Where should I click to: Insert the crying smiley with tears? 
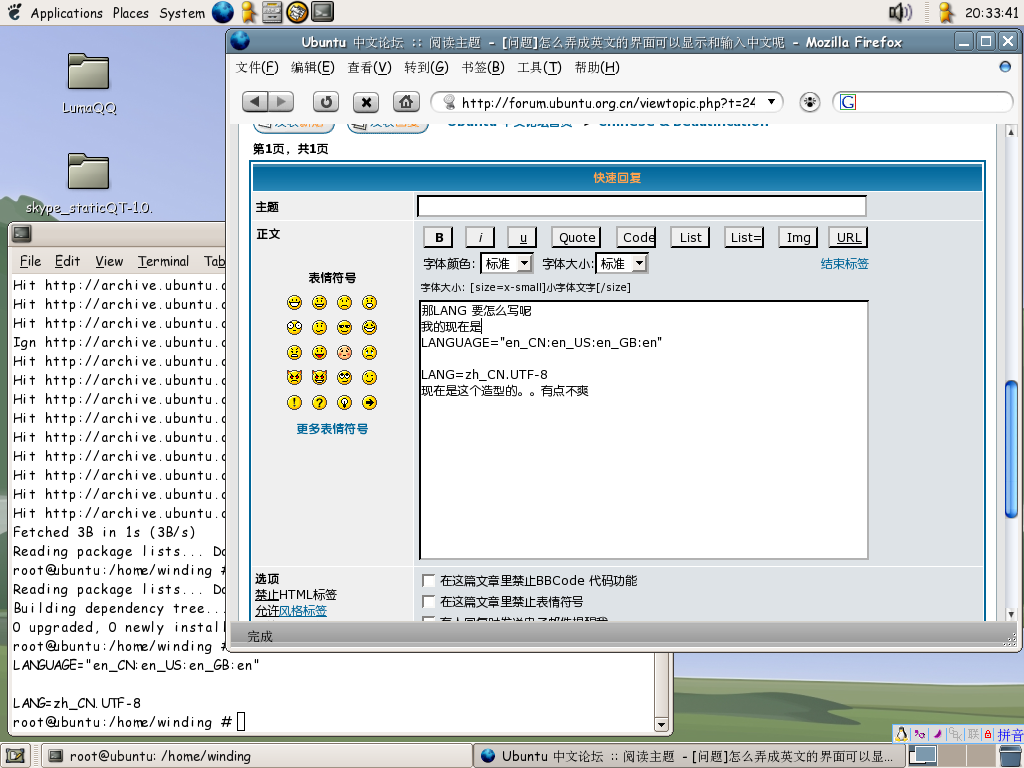(370, 353)
